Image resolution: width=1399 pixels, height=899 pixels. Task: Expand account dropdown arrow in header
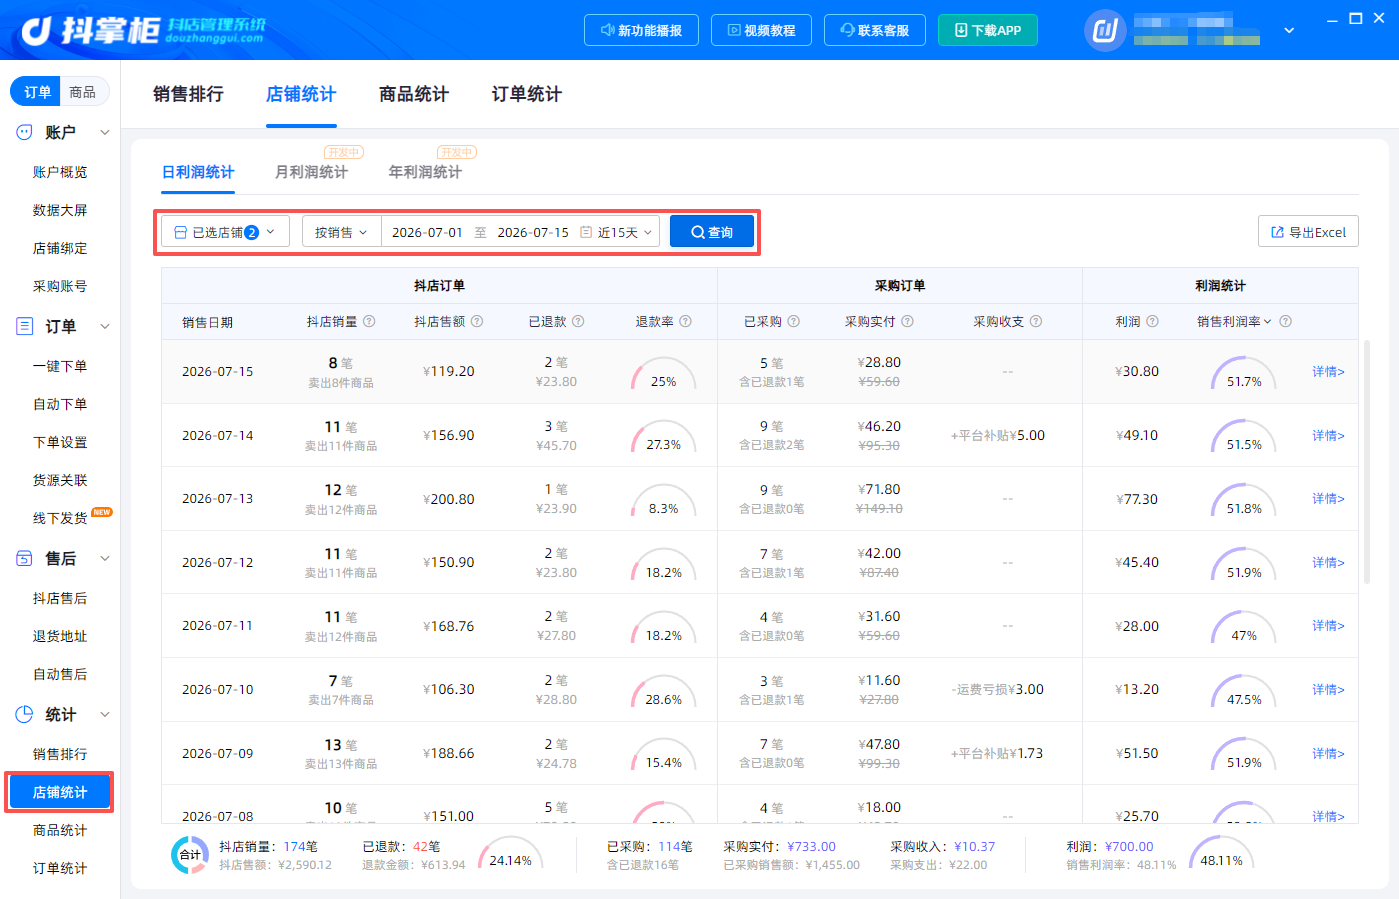click(1289, 30)
